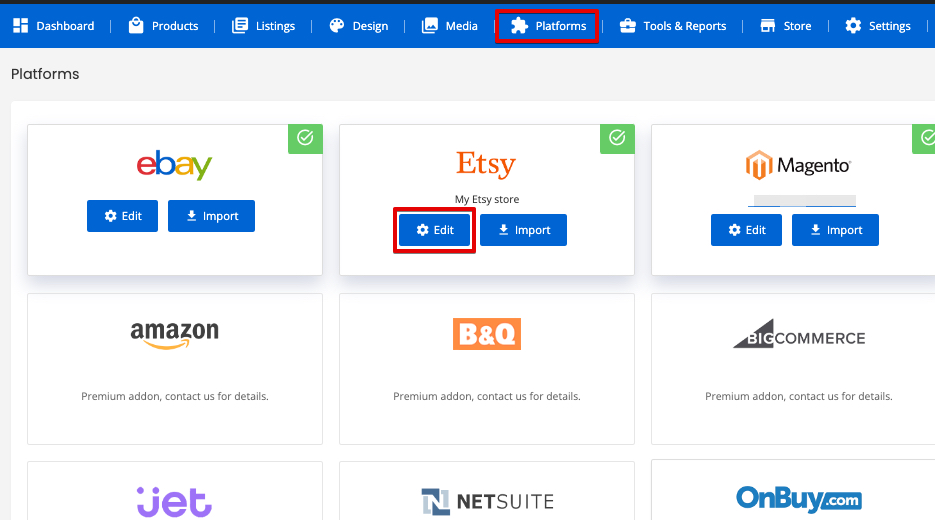Open Tools & Reports menu
935x520 pixels.
coord(673,26)
